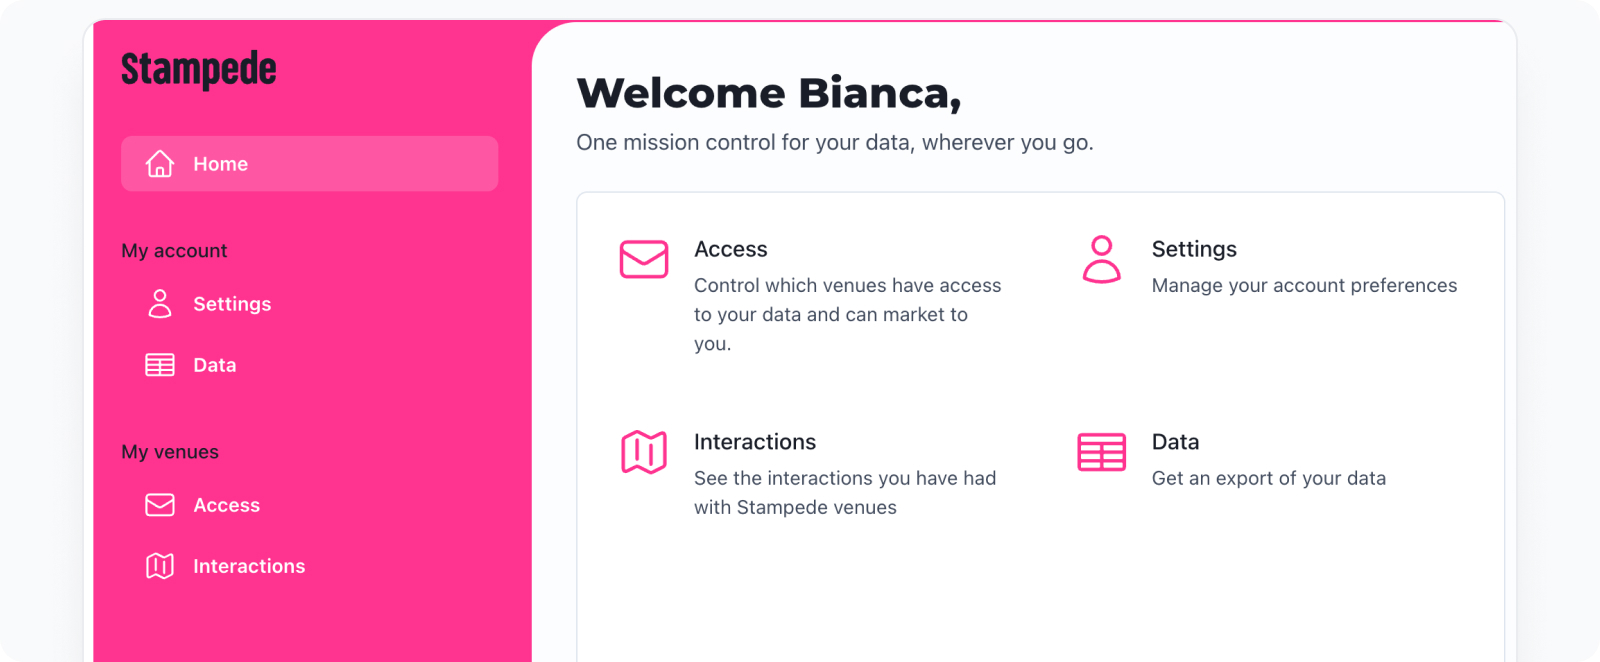This screenshot has height=662, width=1600.
Task: Select Data in the sidebar navigation
Action: [x=215, y=365]
